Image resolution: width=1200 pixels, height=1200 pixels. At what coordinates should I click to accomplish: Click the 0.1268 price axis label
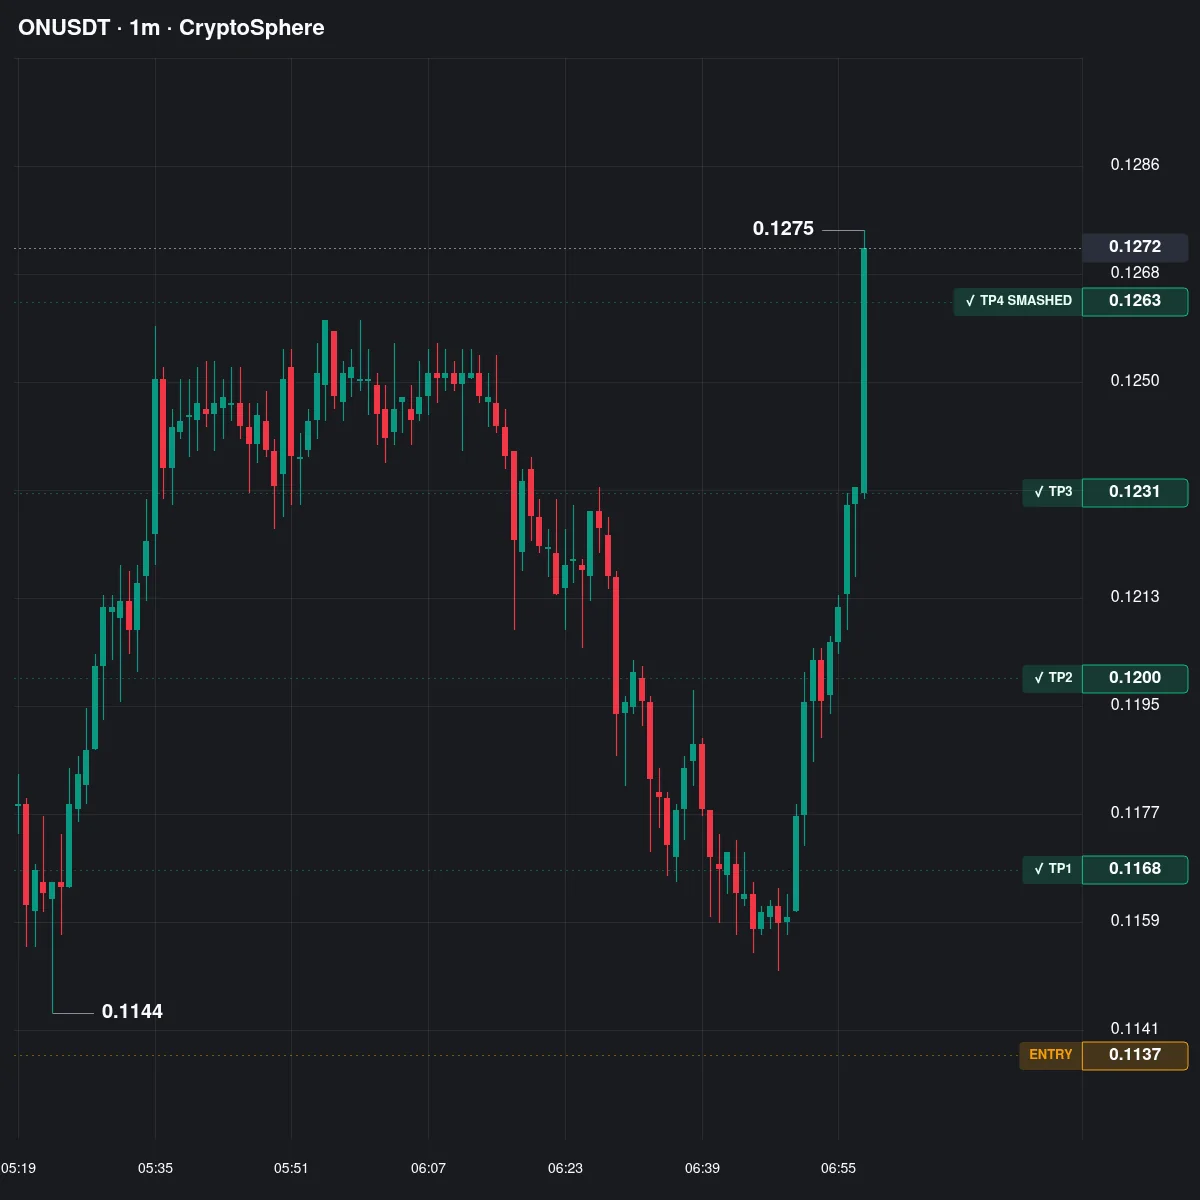(x=1135, y=273)
